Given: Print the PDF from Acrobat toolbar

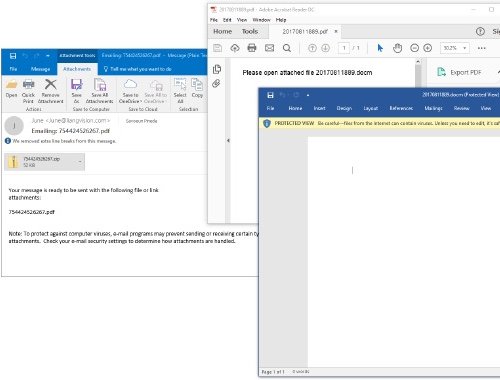Looking at the screenshot, I should click(252, 48).
